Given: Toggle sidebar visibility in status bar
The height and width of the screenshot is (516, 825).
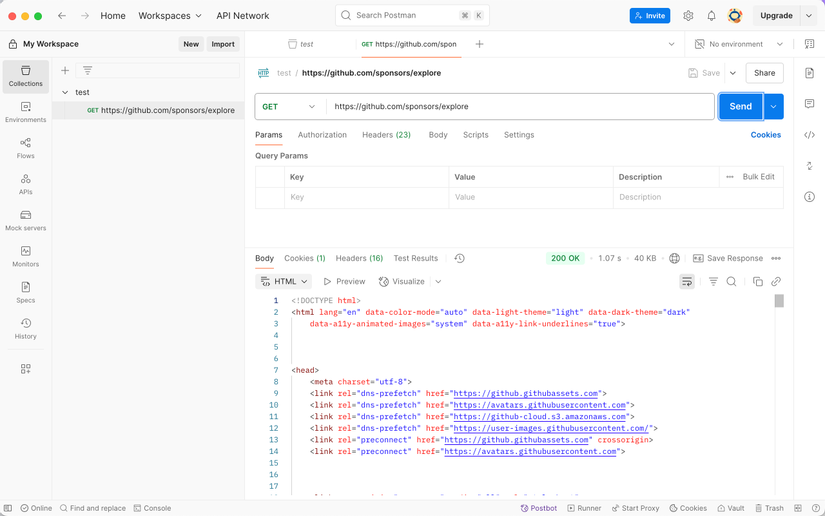Looking at the screenshot, I should 7,508.
